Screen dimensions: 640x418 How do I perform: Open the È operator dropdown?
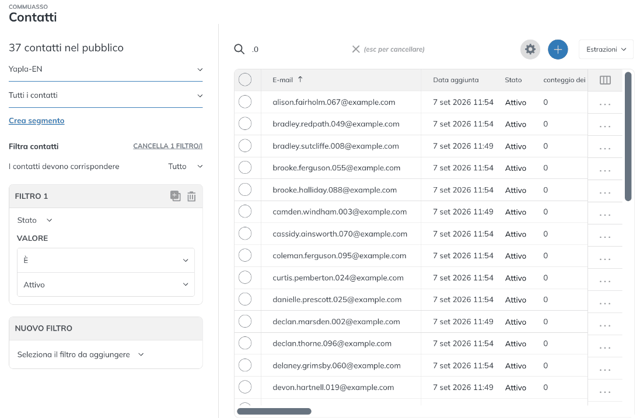tap(106, 260)
